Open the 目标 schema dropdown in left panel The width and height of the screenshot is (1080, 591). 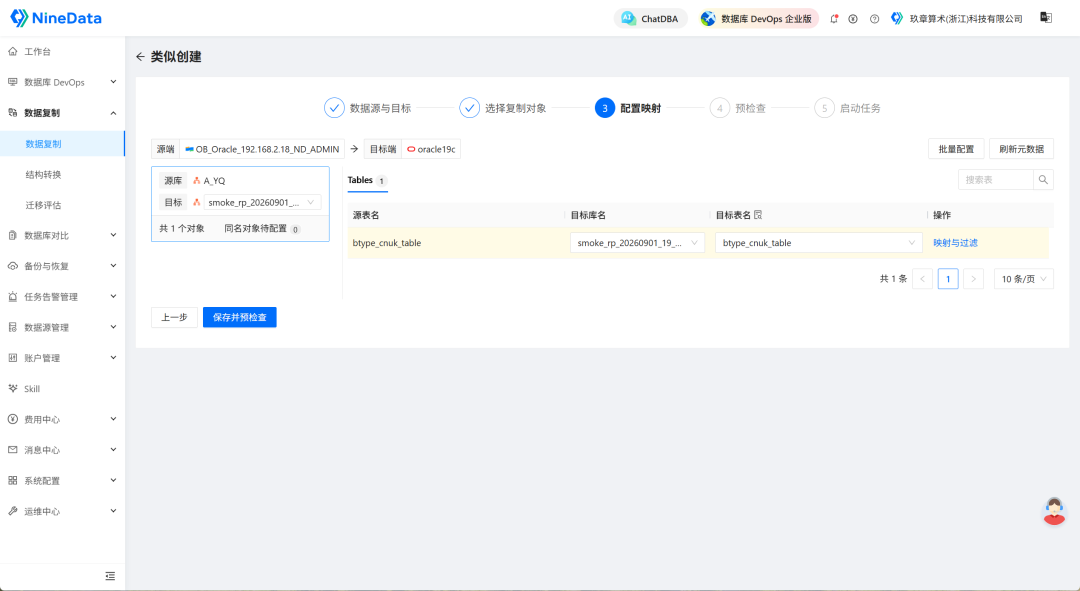click(262, 202)
